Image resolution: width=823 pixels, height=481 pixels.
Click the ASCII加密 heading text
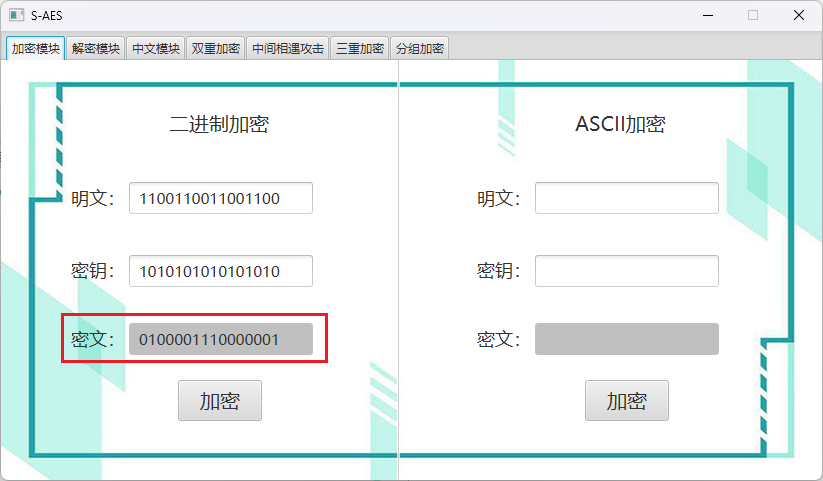620,124
